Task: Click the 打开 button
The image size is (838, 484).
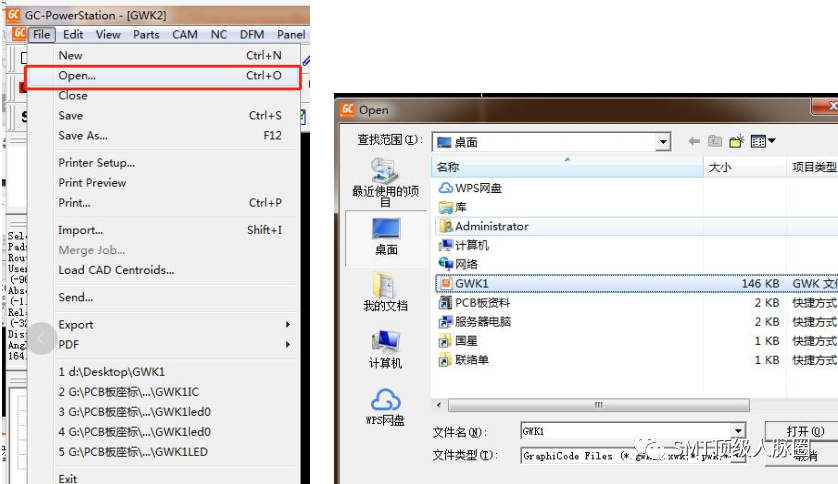Action: tap(804, 431)
